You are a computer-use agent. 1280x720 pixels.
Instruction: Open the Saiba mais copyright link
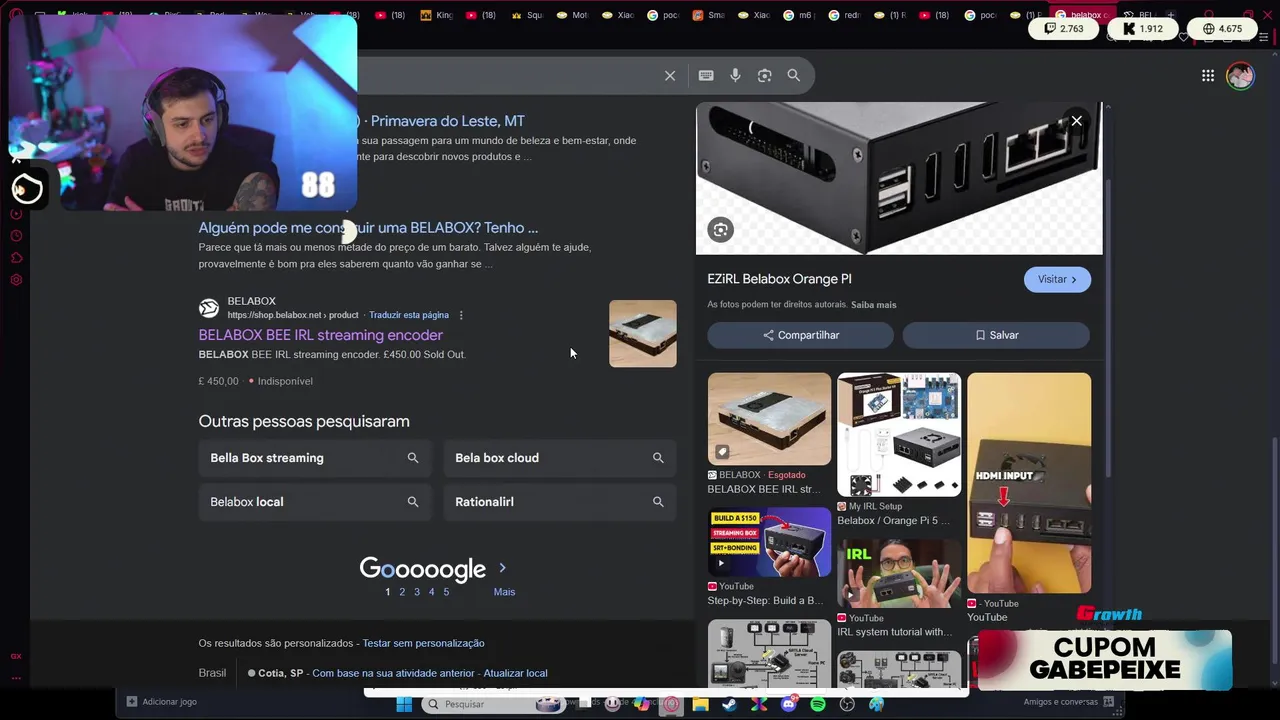[873, 305]
